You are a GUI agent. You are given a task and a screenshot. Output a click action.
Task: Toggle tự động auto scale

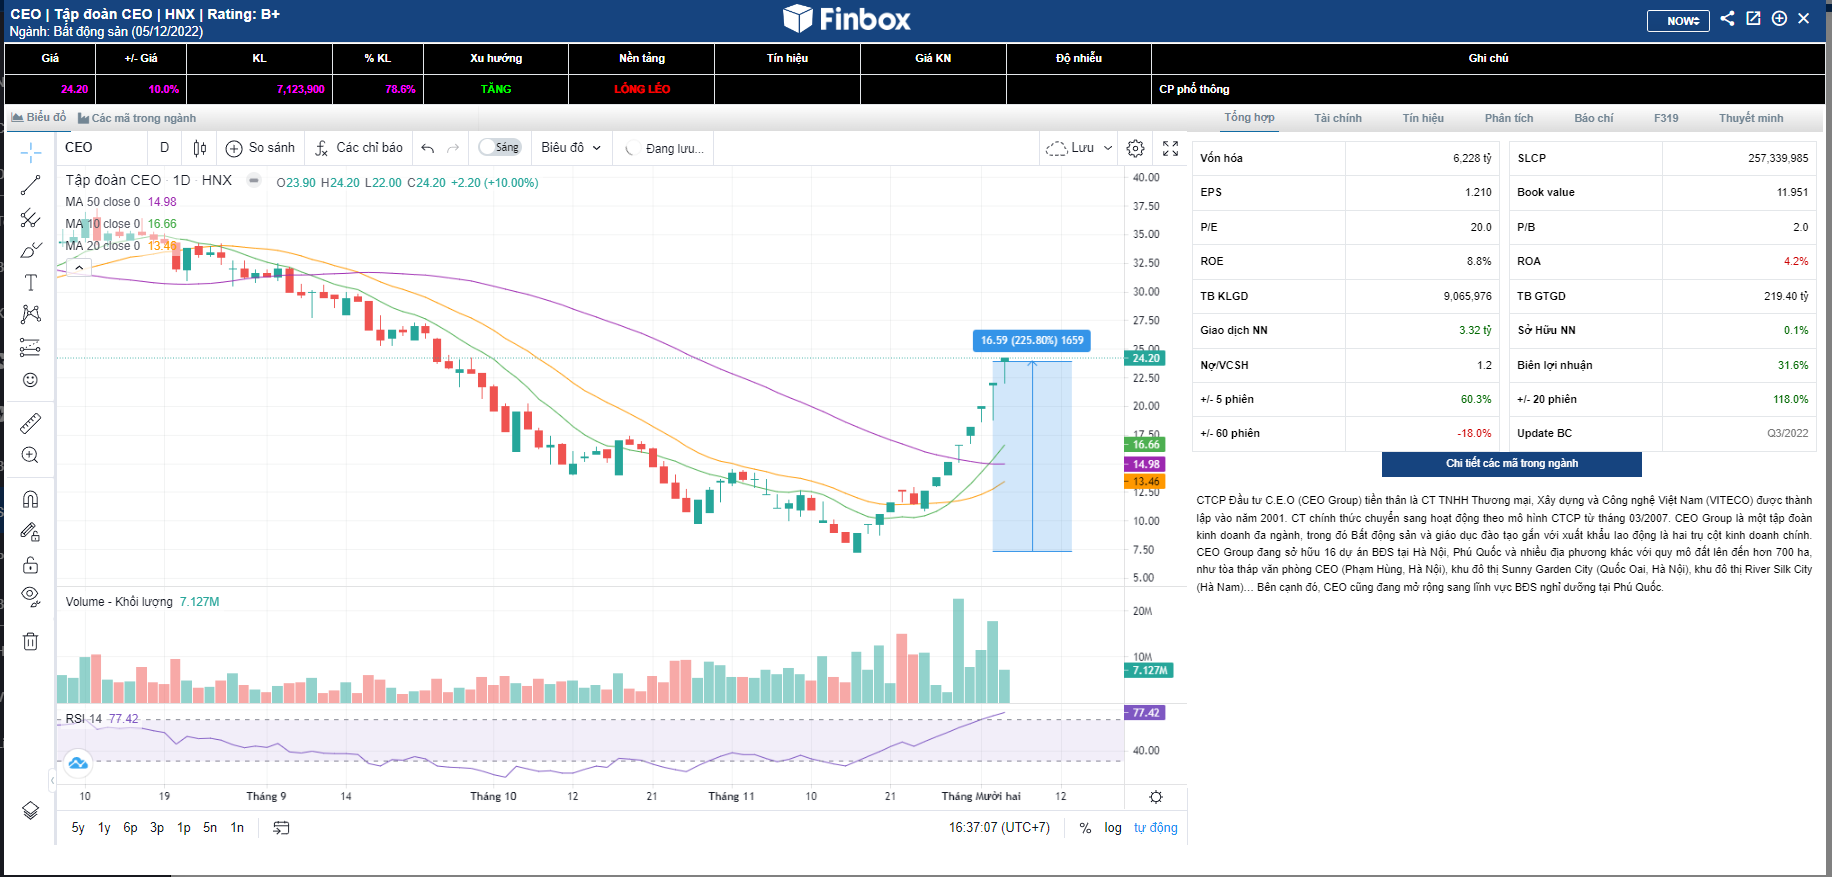(1156, 828)
